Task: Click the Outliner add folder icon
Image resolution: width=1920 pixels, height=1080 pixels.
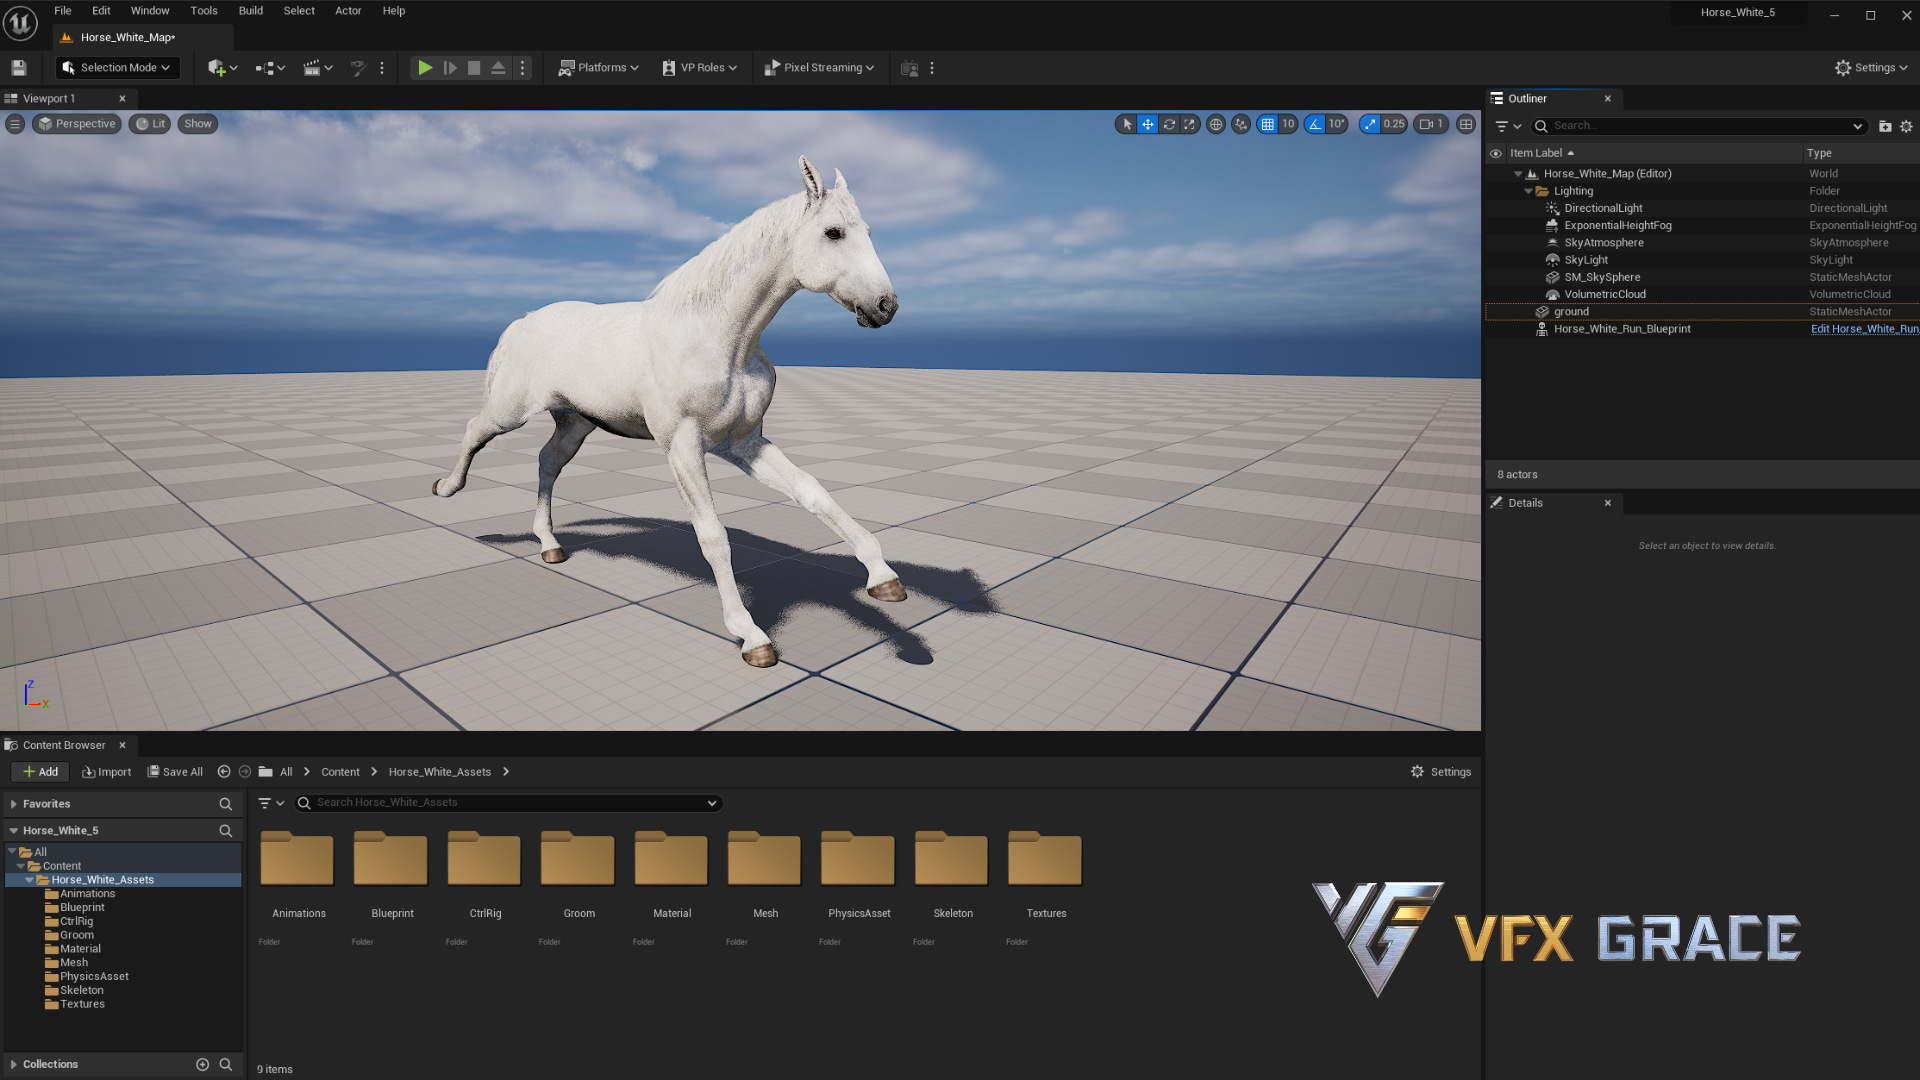Action: (1885, 126)
